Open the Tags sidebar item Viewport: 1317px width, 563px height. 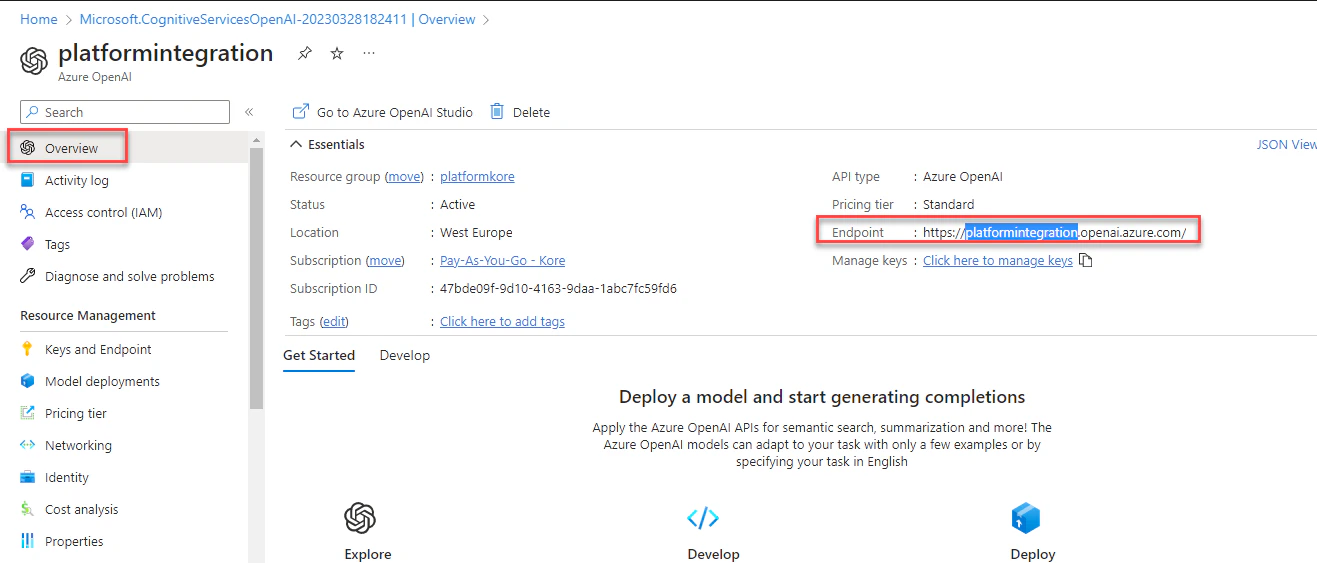tap(57, 244)
